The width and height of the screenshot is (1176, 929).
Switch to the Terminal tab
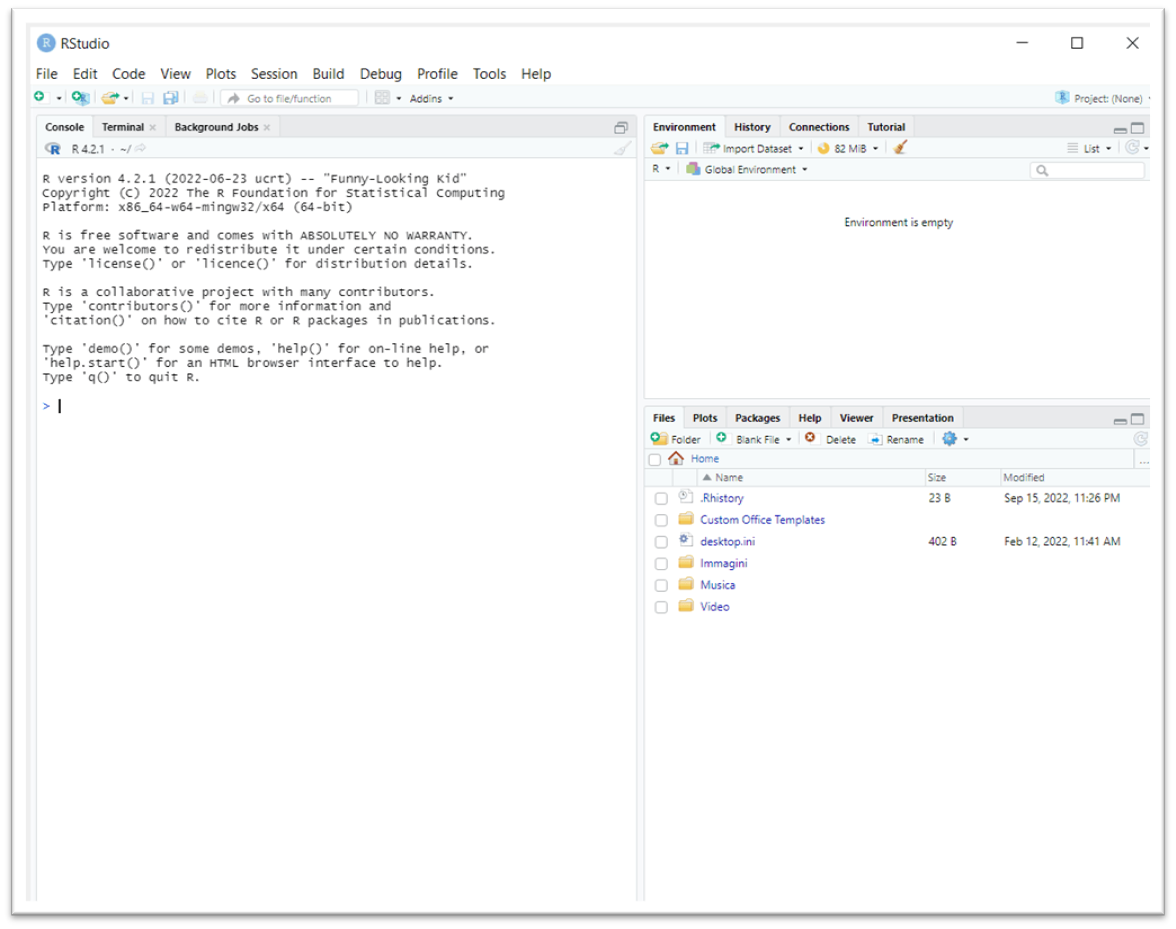(122, 127)
